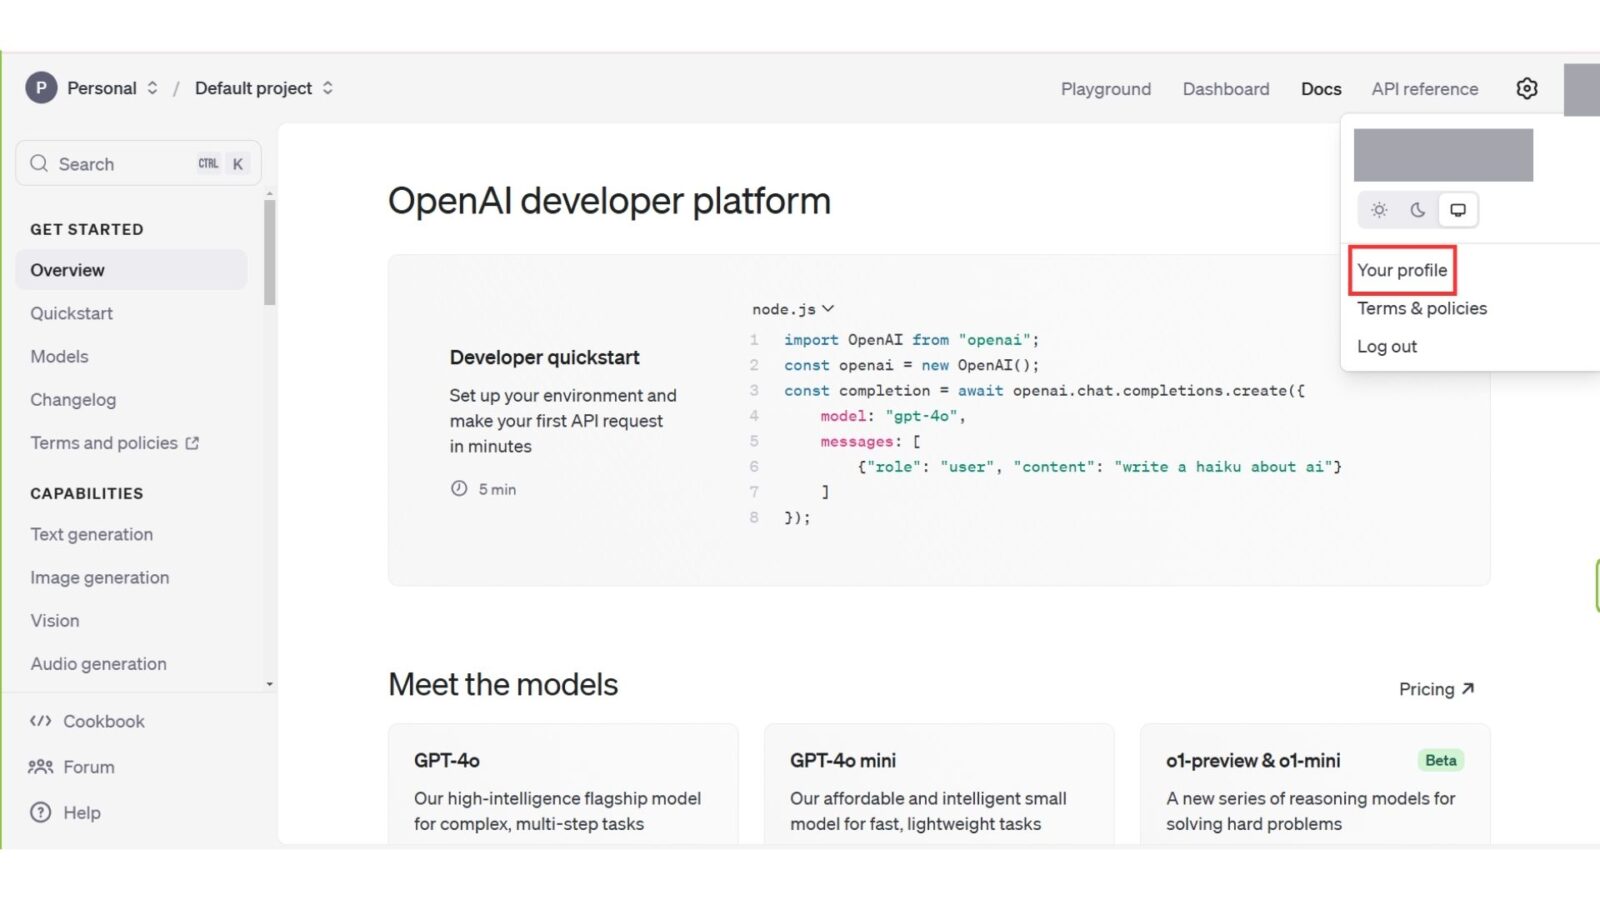Select system theme with the monitor toggle
Screen dimensions: 1600x900
click(1457, 210)
